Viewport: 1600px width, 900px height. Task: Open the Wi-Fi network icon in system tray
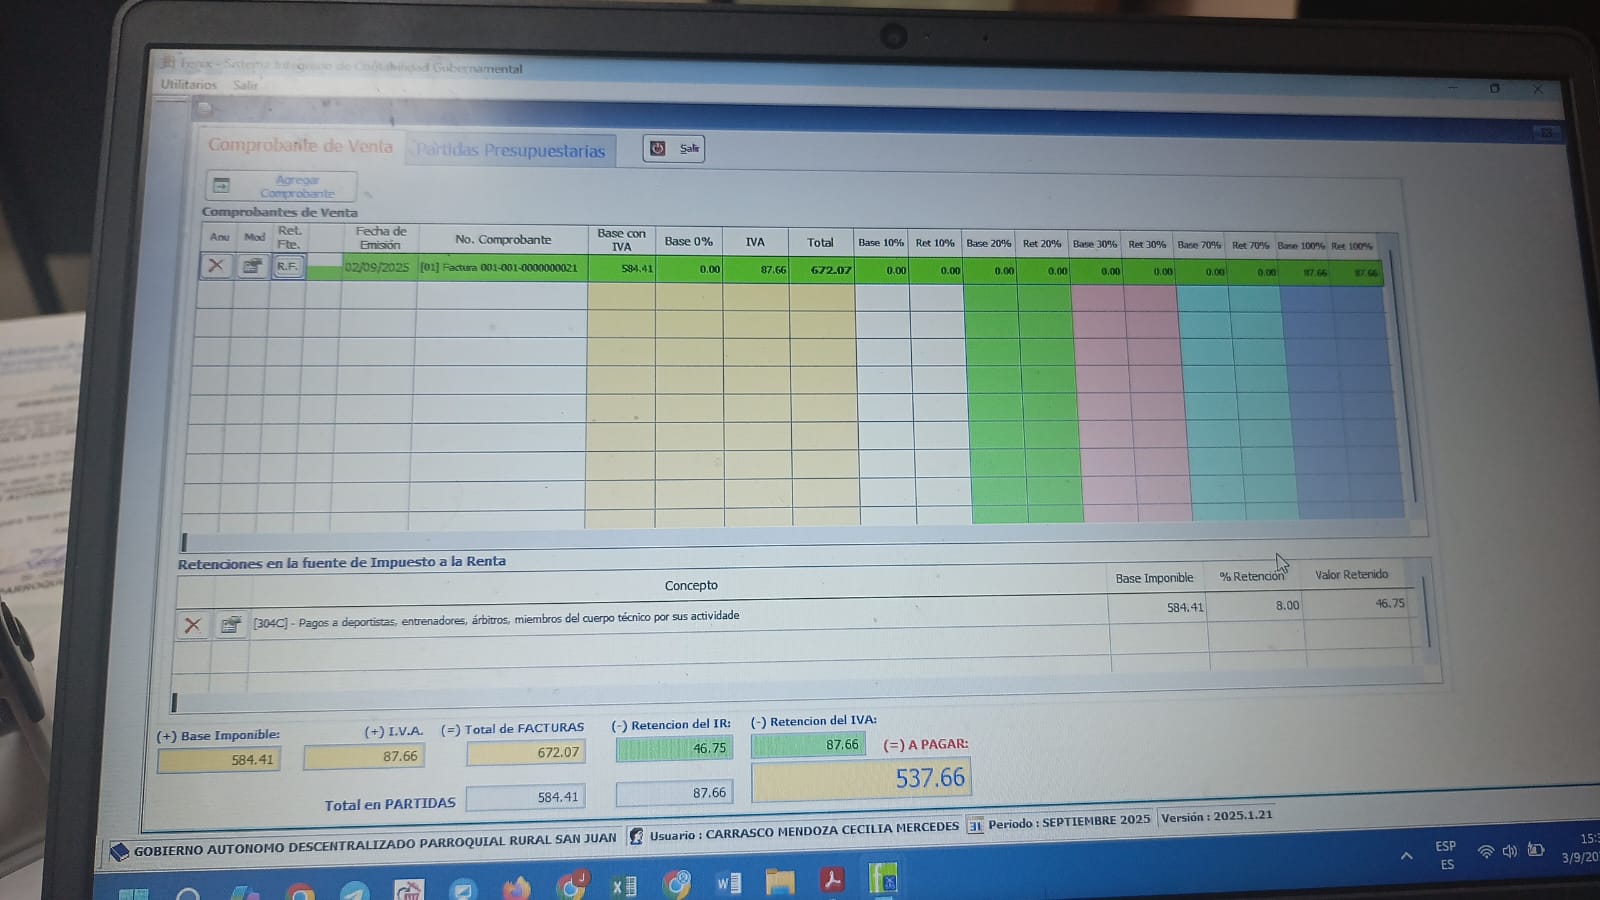coord(1485,852)
